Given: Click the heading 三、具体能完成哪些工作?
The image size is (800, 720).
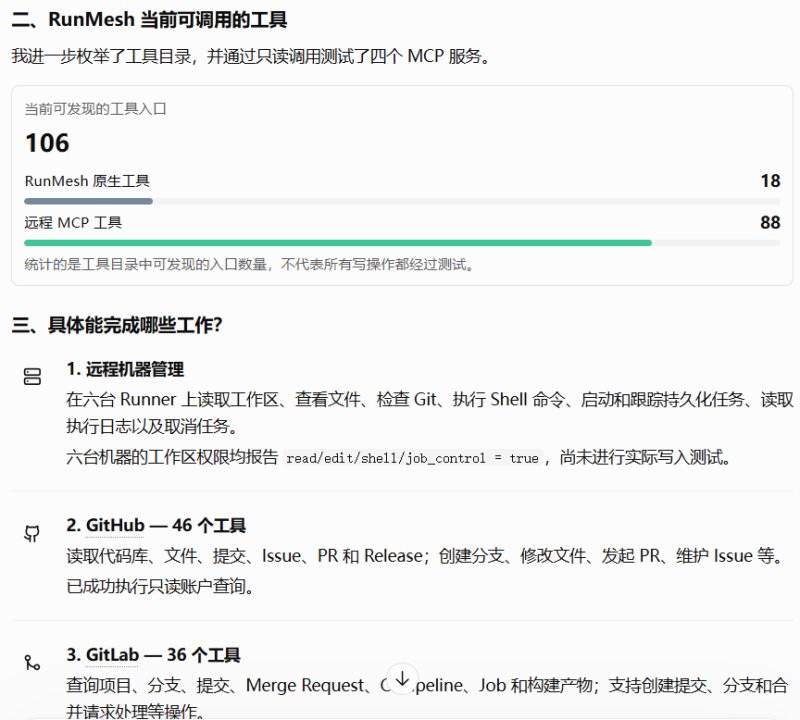Looking at the screenshot, I should coord(117,325).
